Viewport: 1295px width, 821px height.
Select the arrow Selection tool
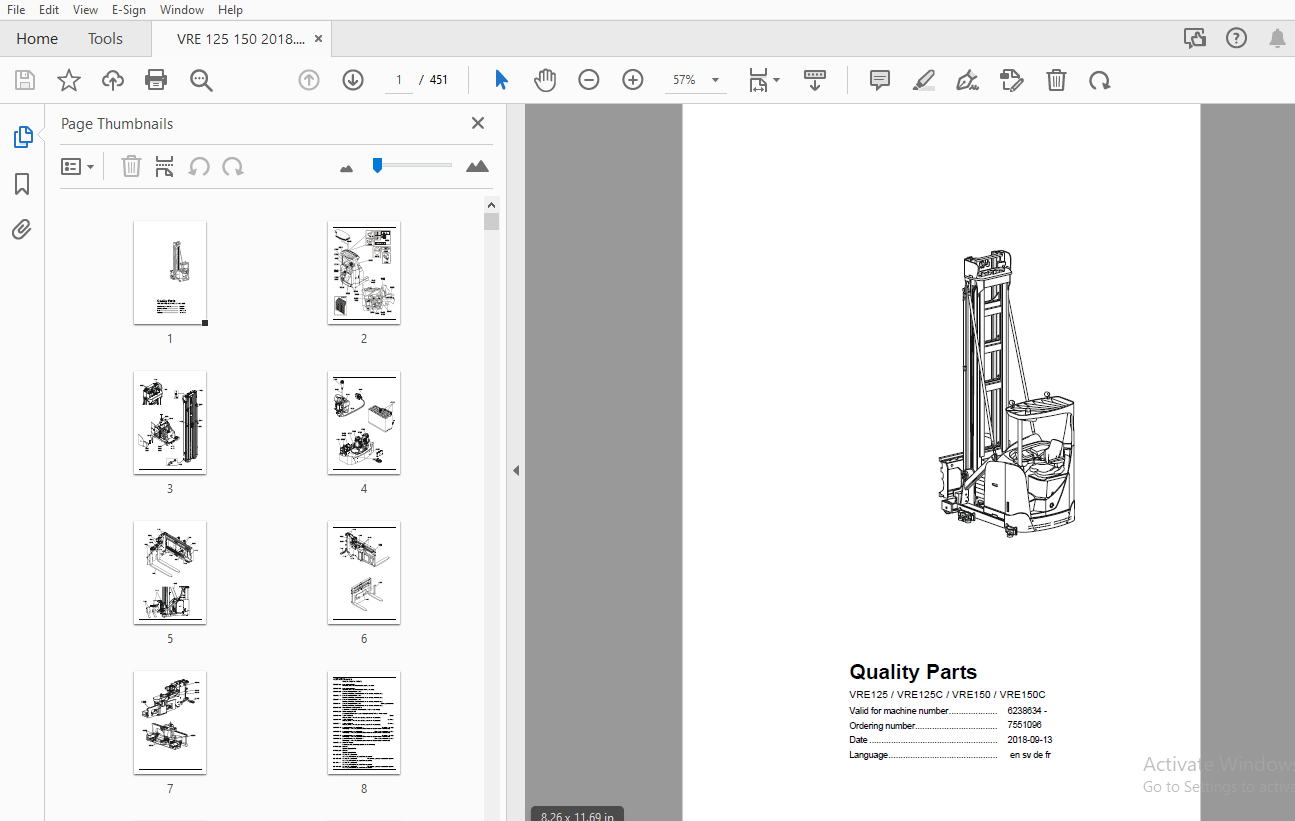[x=501, y=80]
